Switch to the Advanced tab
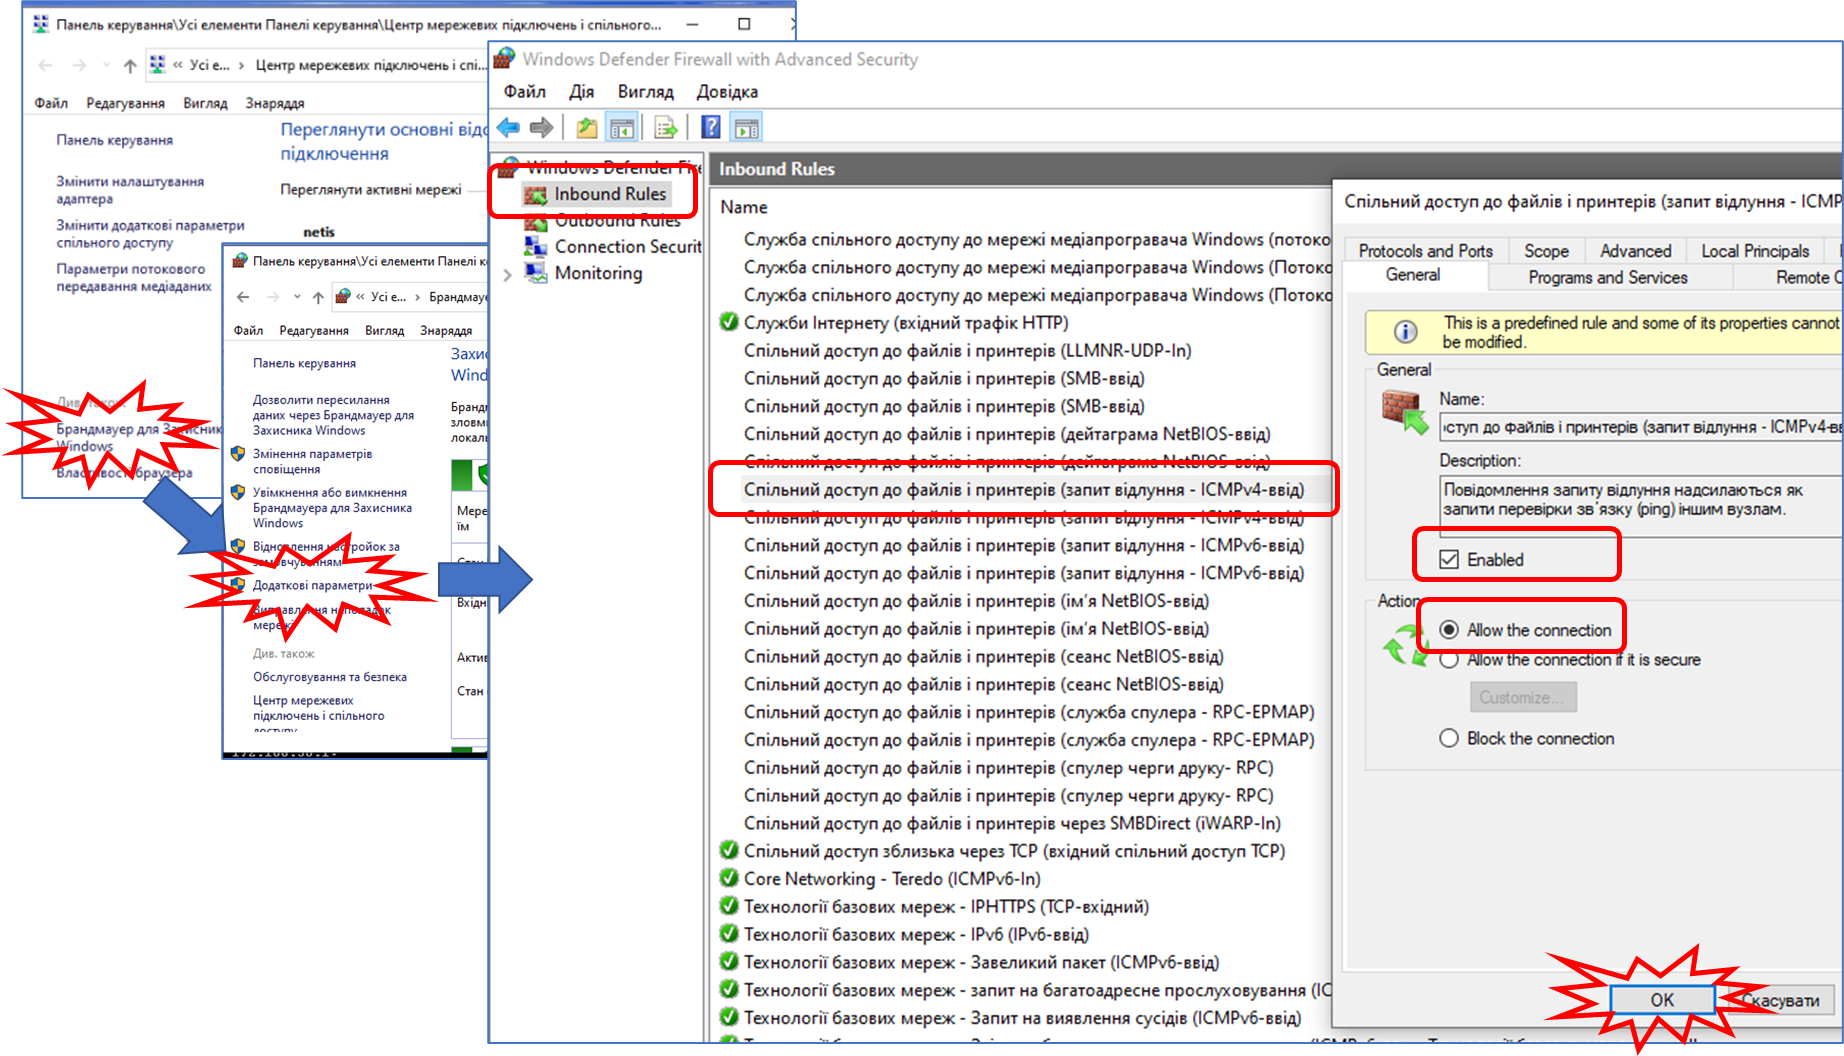Screen dimensions: 1844x1056 coord(1636,251)
